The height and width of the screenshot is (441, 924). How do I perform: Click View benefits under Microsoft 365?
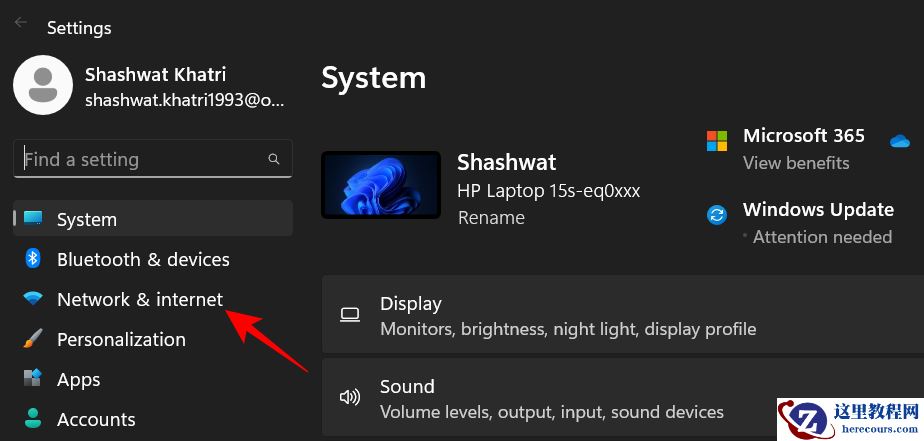796,163
